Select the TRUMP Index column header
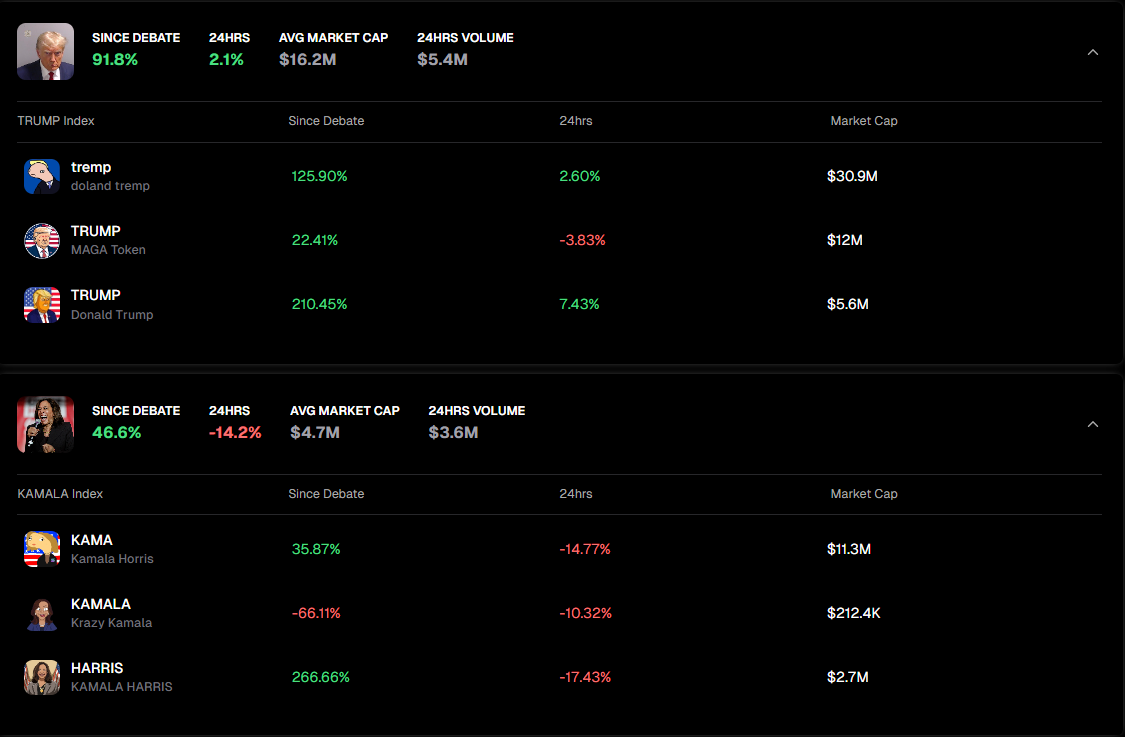 [56, 121]
